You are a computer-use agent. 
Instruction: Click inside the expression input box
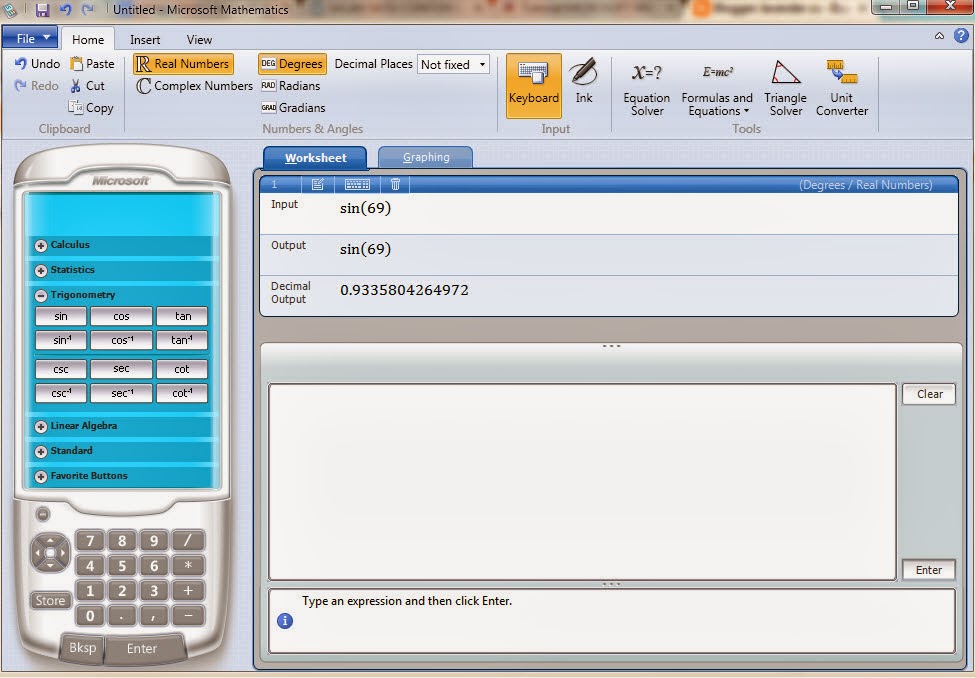pos(582,482)
